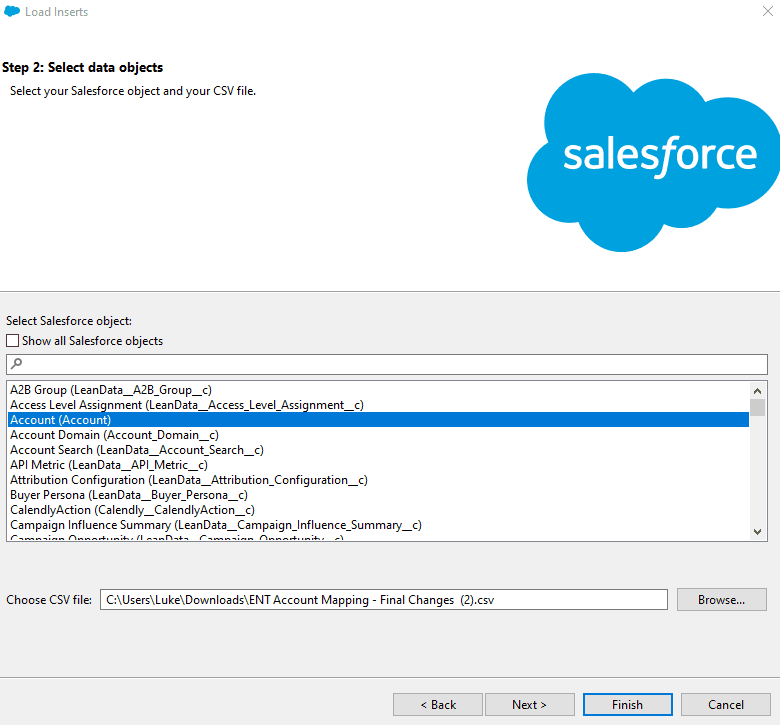Image resolution: width=780 pixels, height=725 pixels.
Task: Enable Show all Salesforce objects checkbox
Action: pyautogui.click(x=13, y=341)
